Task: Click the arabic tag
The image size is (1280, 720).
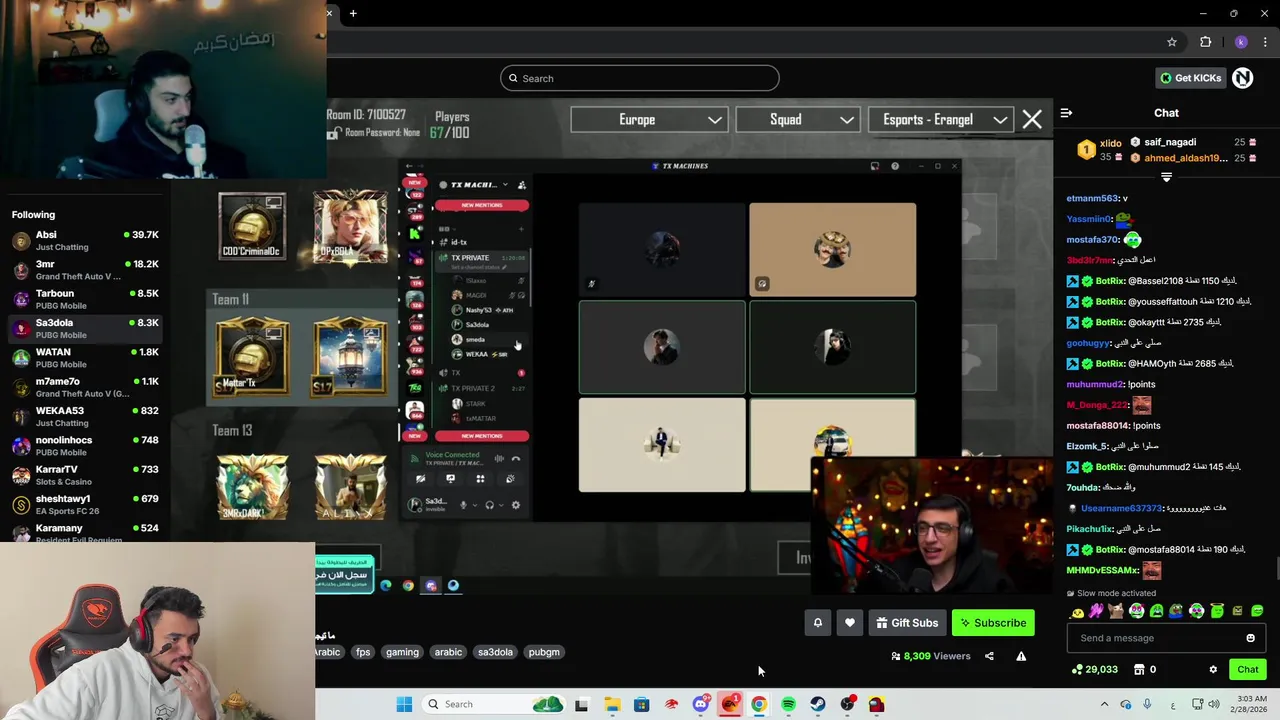Action: (448, 652)
